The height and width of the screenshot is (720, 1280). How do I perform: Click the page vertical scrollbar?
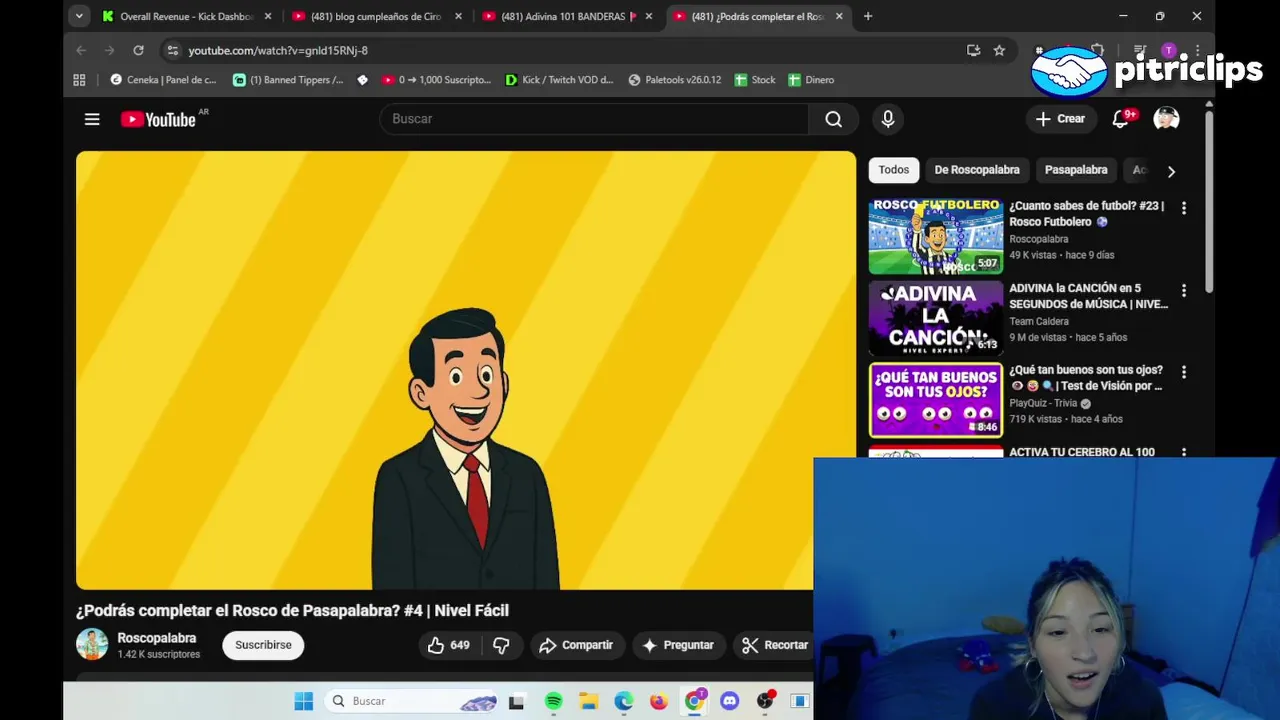tap(1209, 200)
